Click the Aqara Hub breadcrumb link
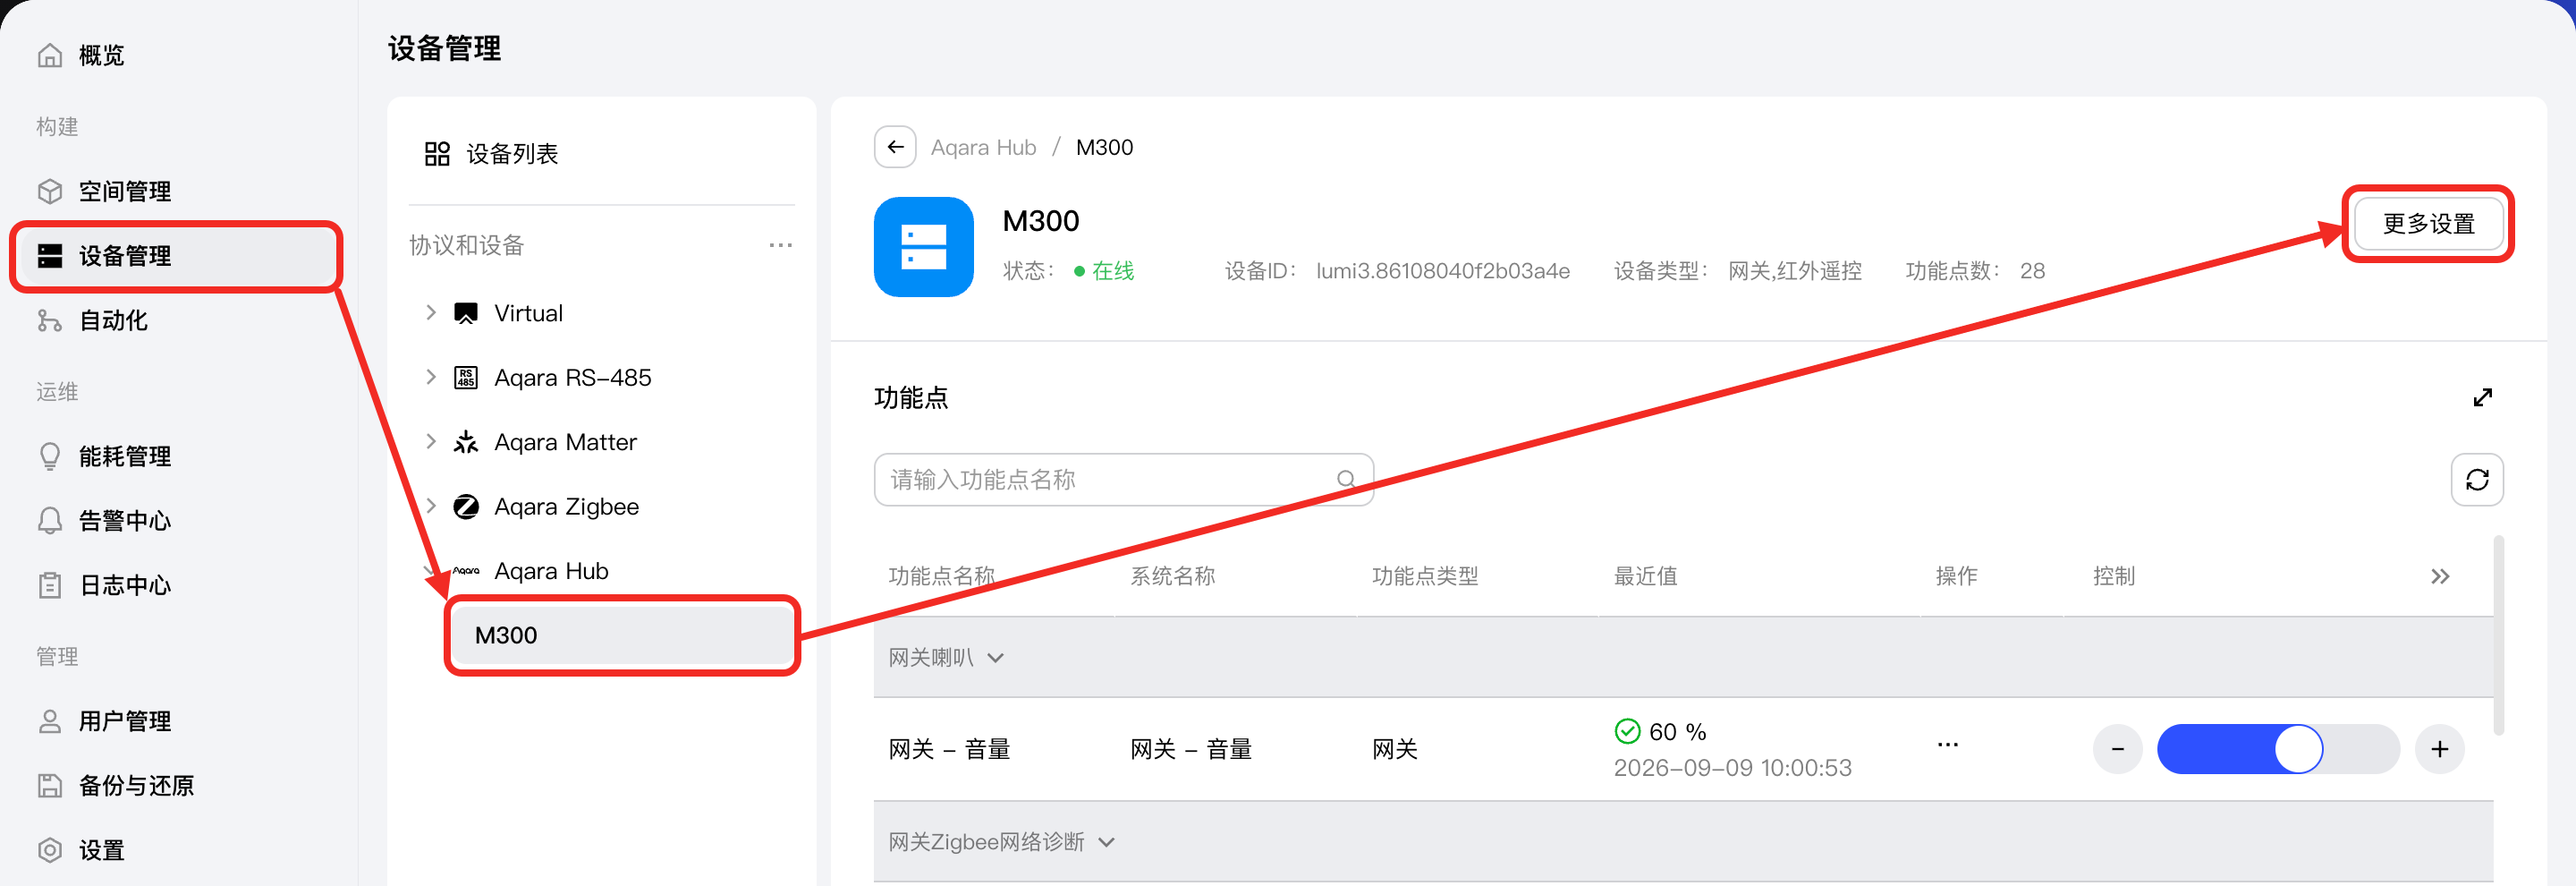The height and width of the screenshot is (886, 2576). click(x=983, y=147)
